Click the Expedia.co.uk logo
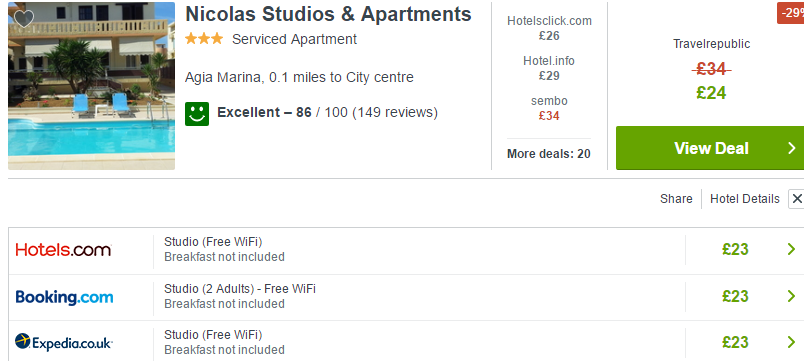 (x=64, y=342)
